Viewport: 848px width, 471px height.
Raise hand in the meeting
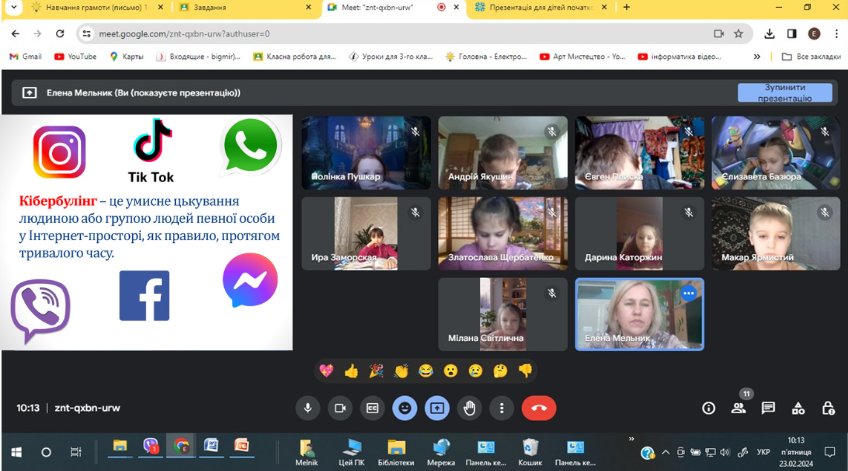point(469,408)
